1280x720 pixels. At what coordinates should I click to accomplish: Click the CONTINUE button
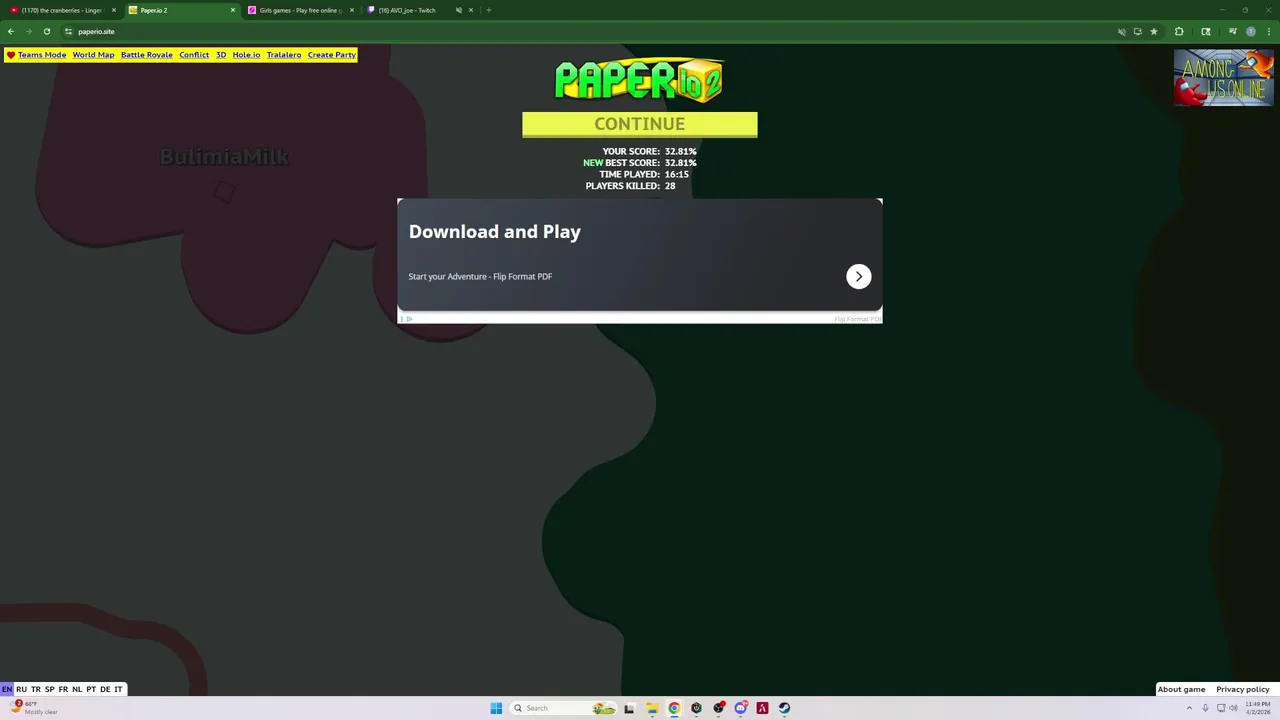(x=639, y=124)
